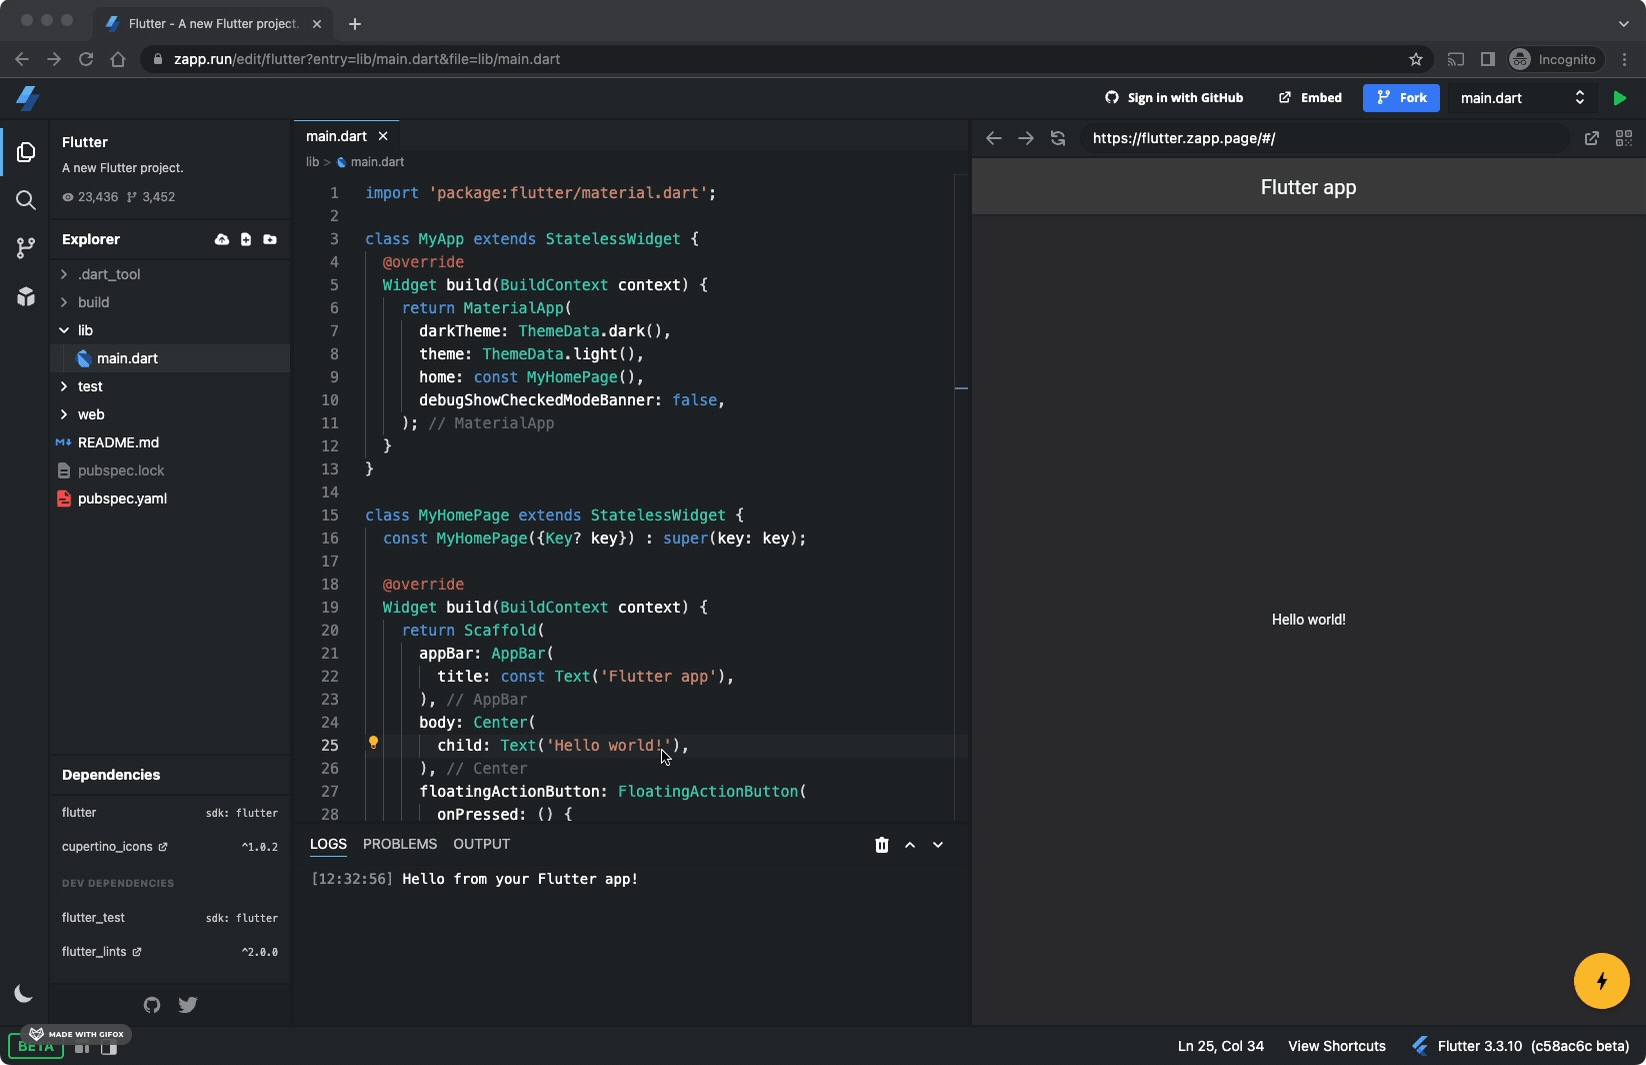The image size is (1646, 1065).
Task: Open the main.dart entry file dropdown
Action: pyautogui.click(x=1522, y=98)
